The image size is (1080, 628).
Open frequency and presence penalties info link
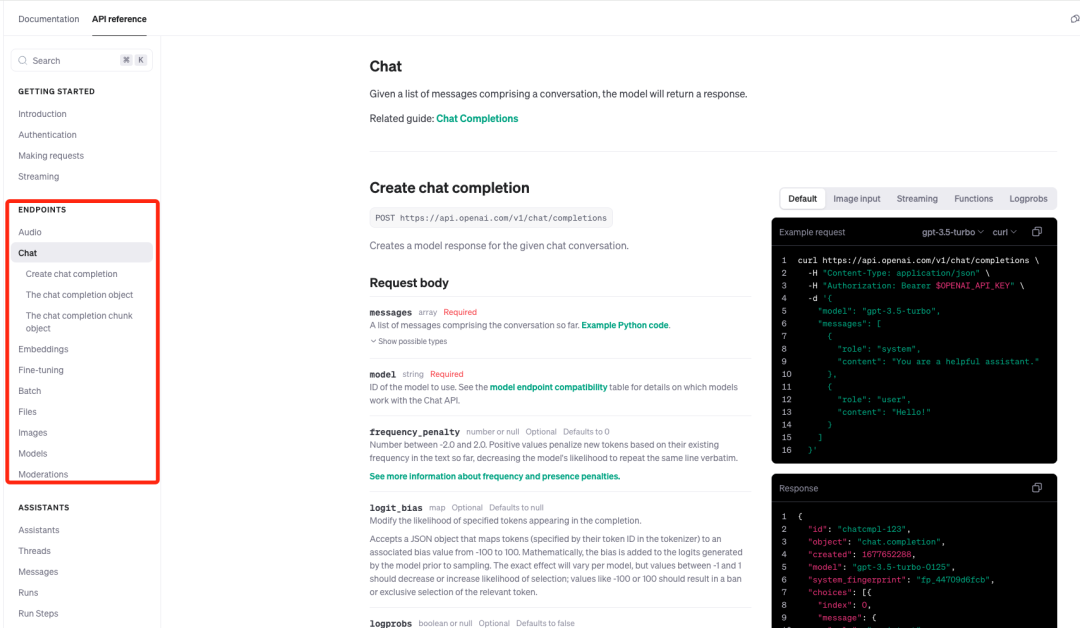pos(494,476)
